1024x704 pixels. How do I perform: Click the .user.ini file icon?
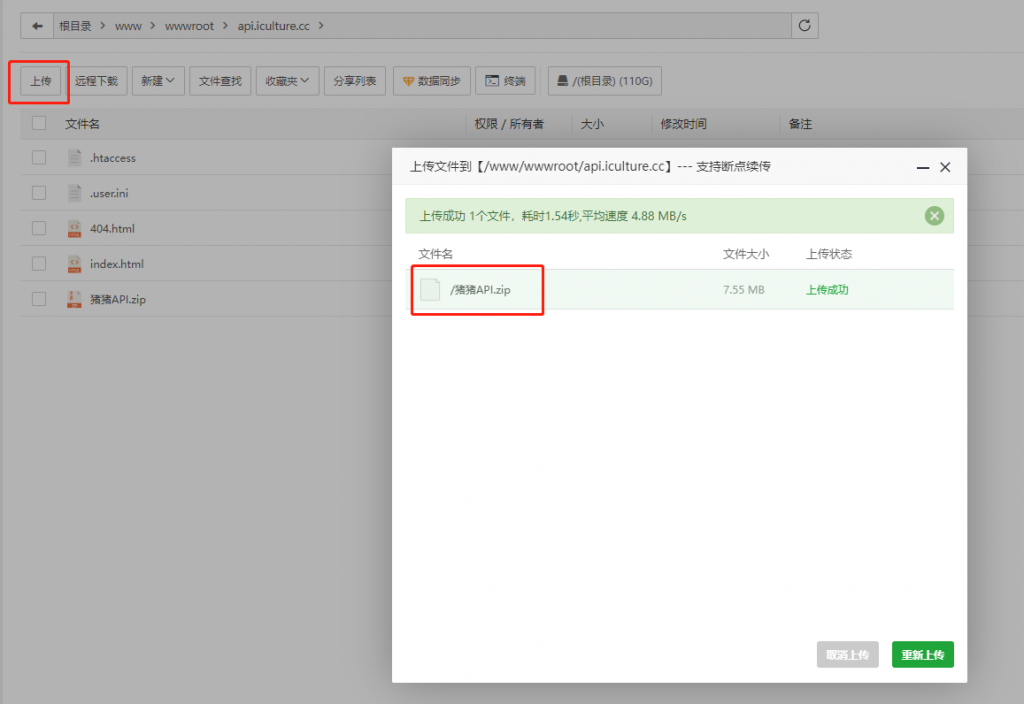(74, 193)
